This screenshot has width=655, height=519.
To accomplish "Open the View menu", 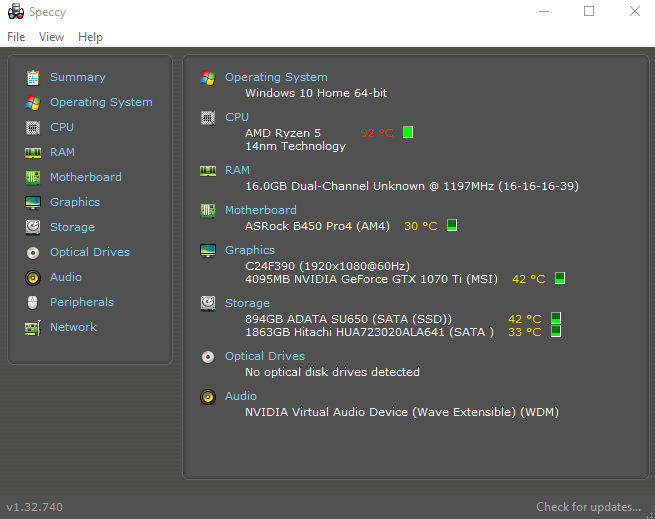I will 51,37.
